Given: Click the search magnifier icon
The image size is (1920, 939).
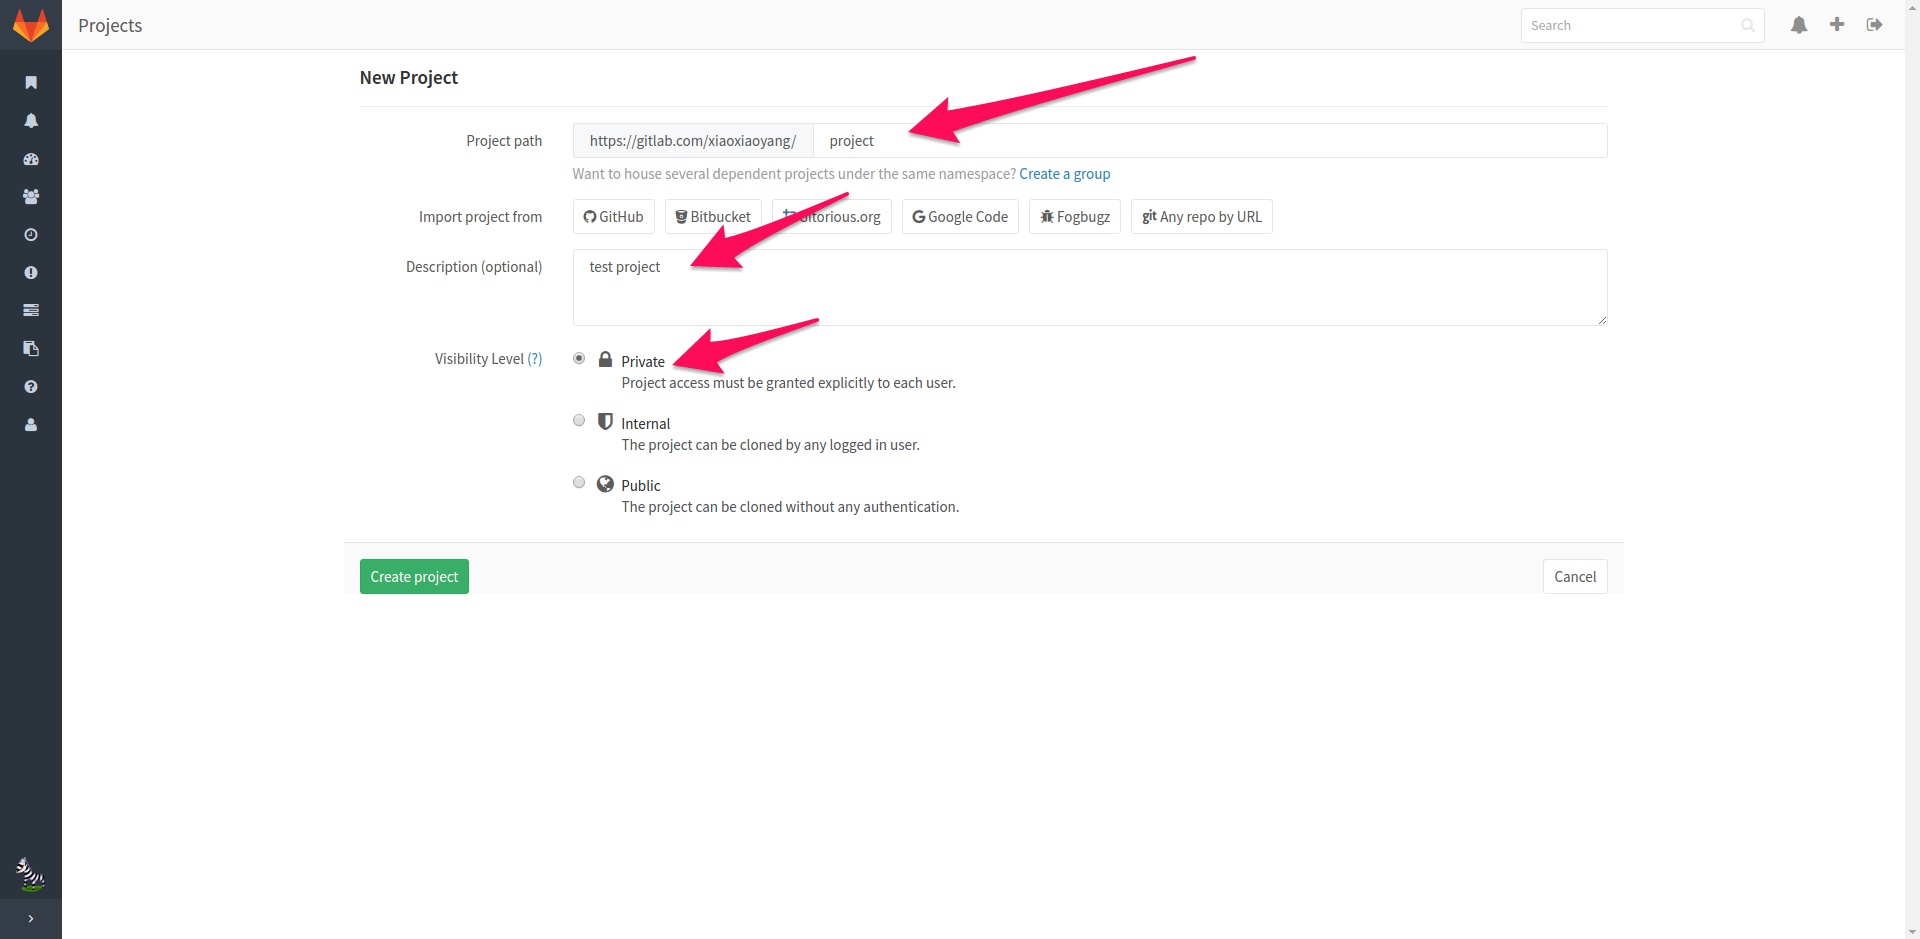Looking at the screenshot, I should (x=1747, y=25).
